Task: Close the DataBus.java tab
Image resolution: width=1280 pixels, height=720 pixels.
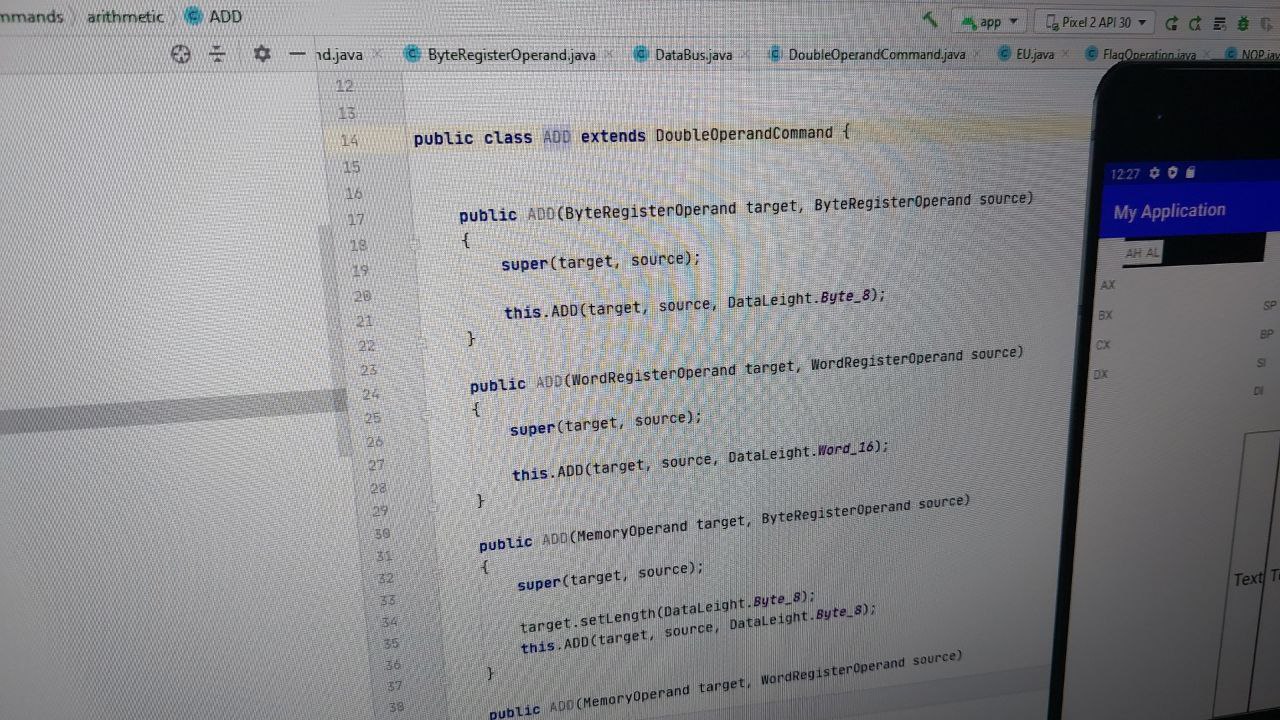Action: [x=743, y=55]
